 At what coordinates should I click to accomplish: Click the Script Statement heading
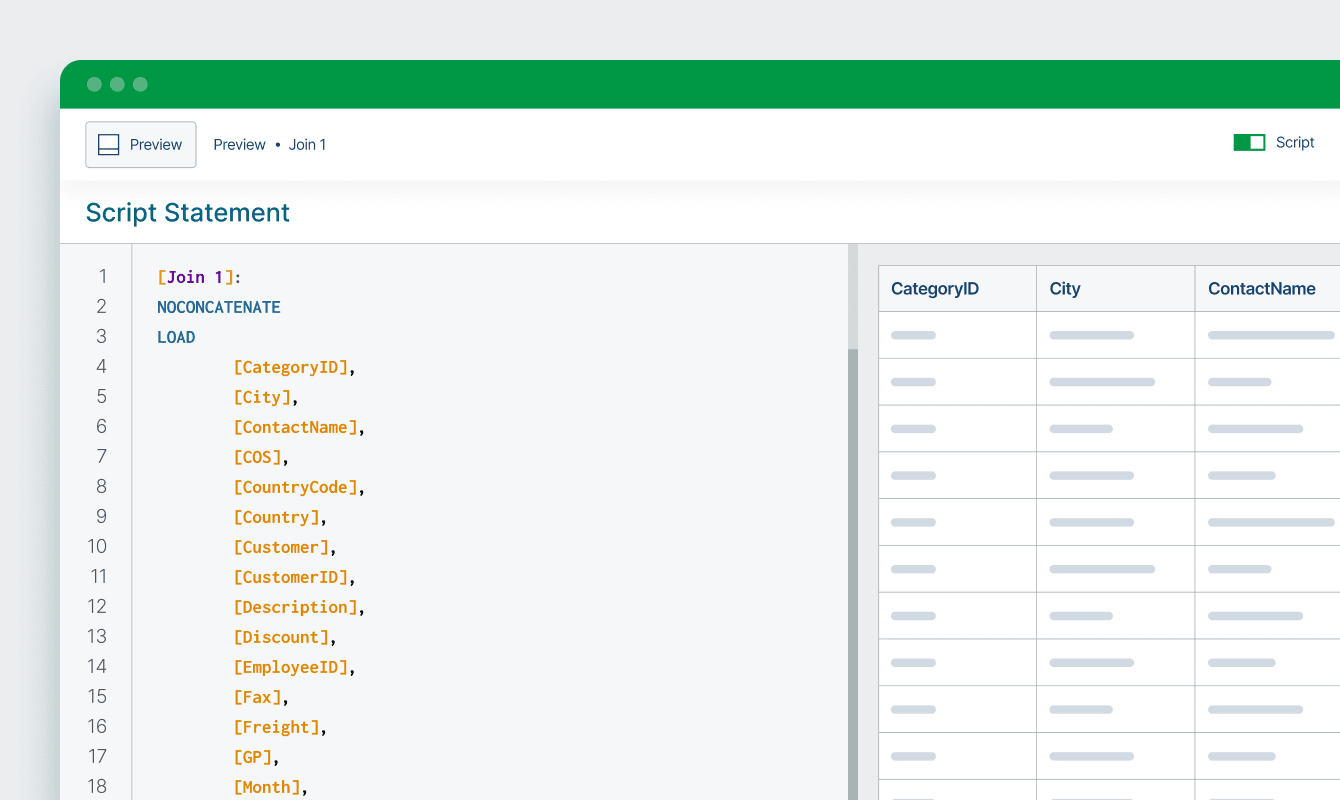tap(188, 212)
